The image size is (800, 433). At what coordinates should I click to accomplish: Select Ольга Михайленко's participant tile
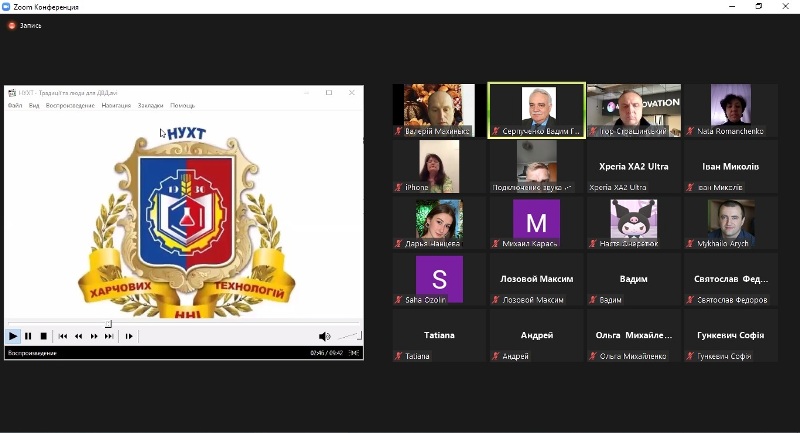pos(634,336)
